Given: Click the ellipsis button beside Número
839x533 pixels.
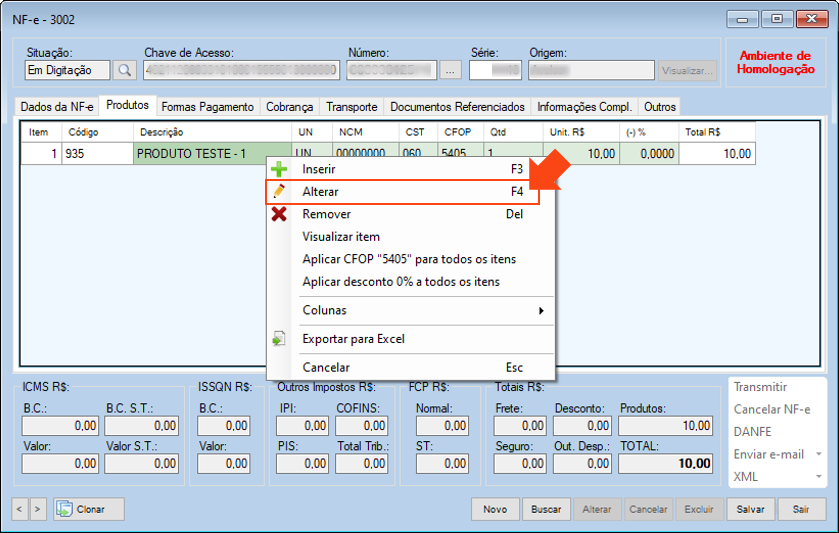Looking at the screenshot, I should (451, 70).
